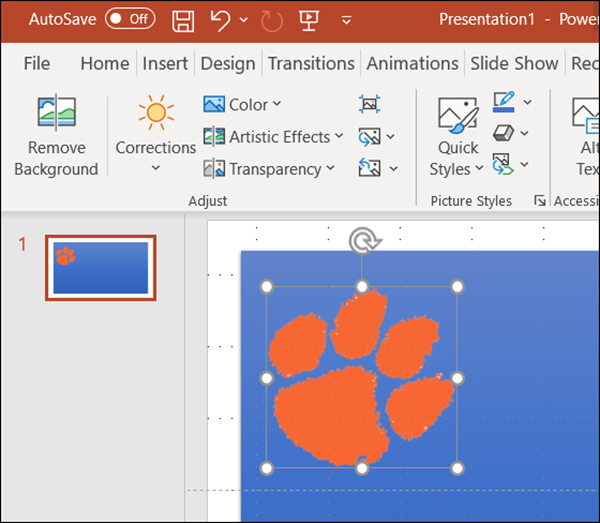Switch to the Home tab
The image size is (600, 523).
104,63
